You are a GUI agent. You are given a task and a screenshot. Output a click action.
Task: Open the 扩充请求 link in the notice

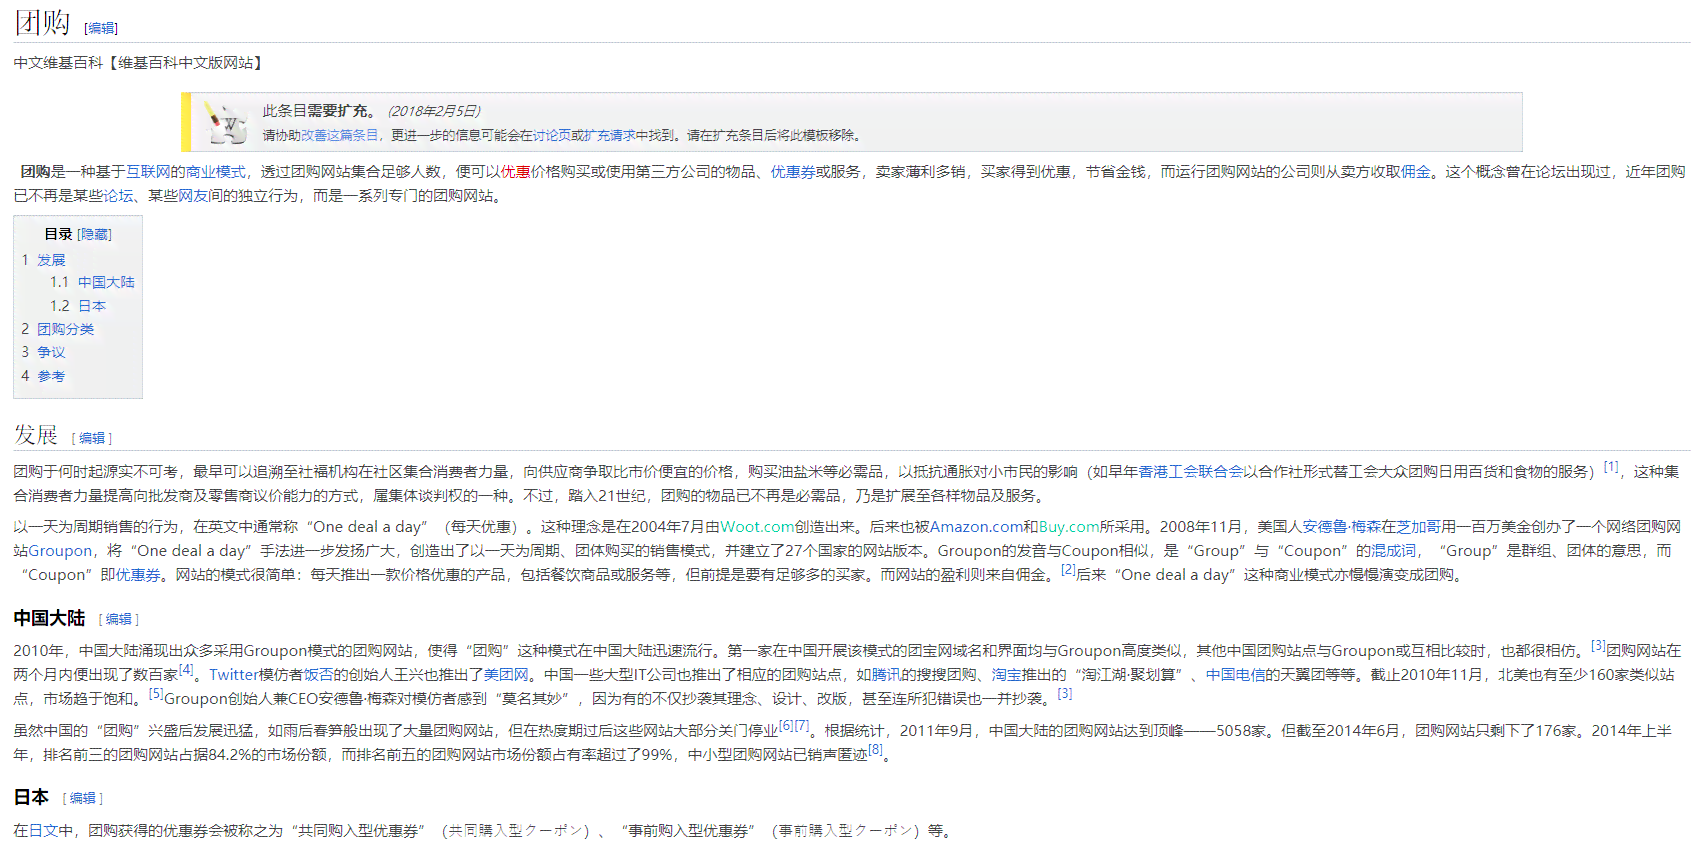click(610, 135)
